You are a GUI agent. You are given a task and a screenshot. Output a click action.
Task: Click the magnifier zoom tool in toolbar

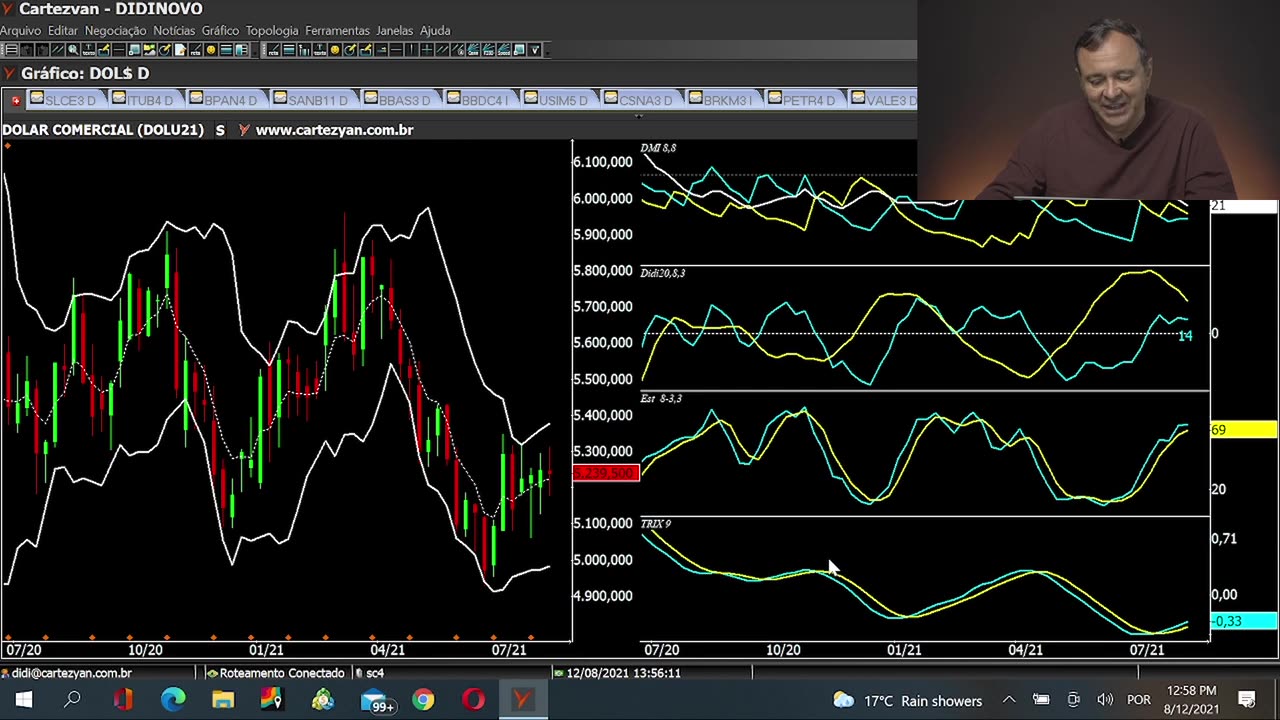tap(73, 50)
